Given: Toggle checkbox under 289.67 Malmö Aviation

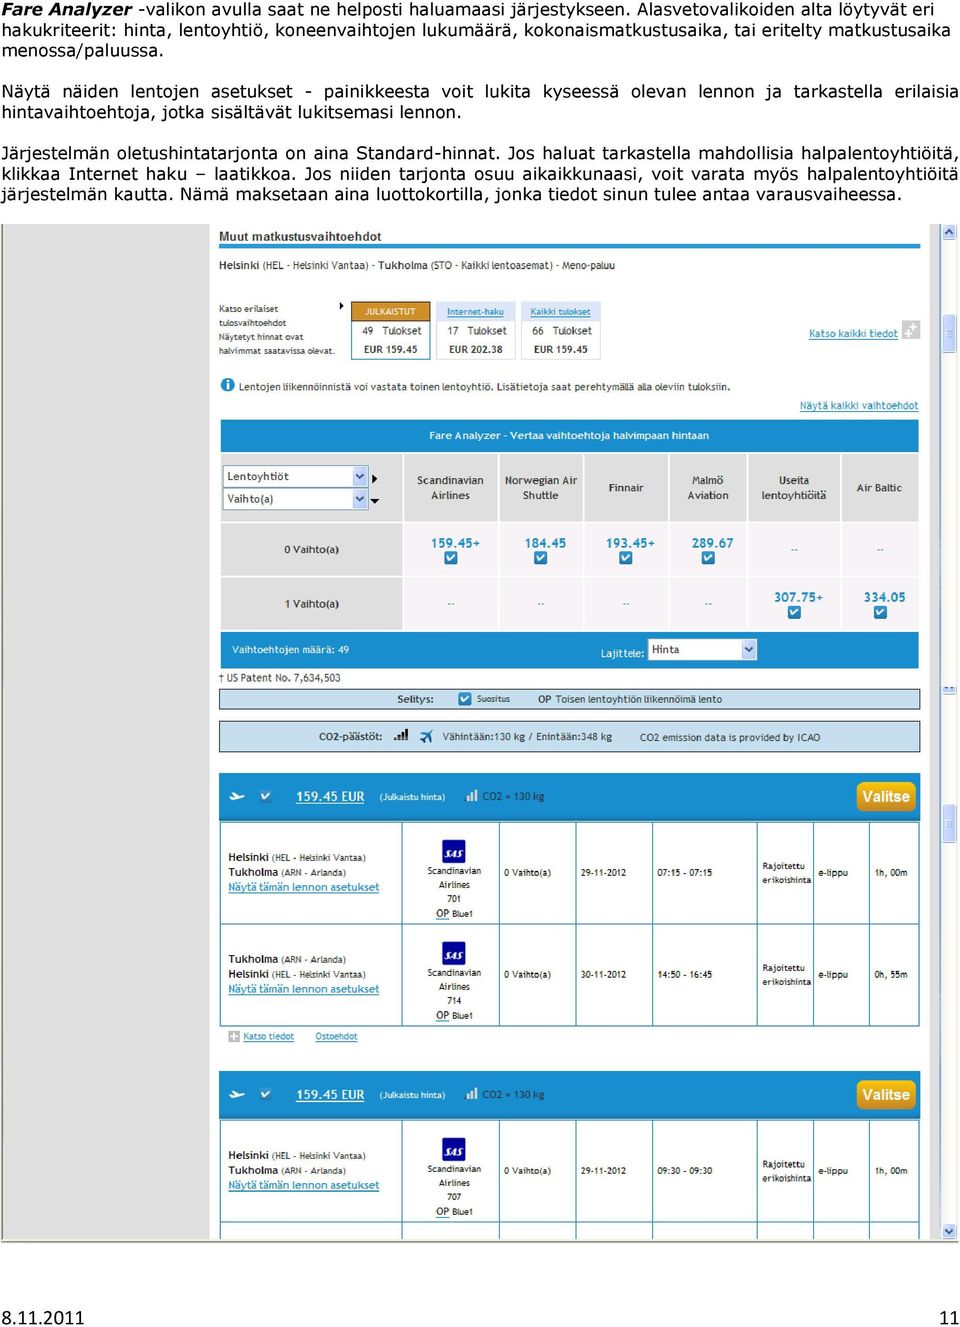Looking at the screenshot, I should 708,558.
